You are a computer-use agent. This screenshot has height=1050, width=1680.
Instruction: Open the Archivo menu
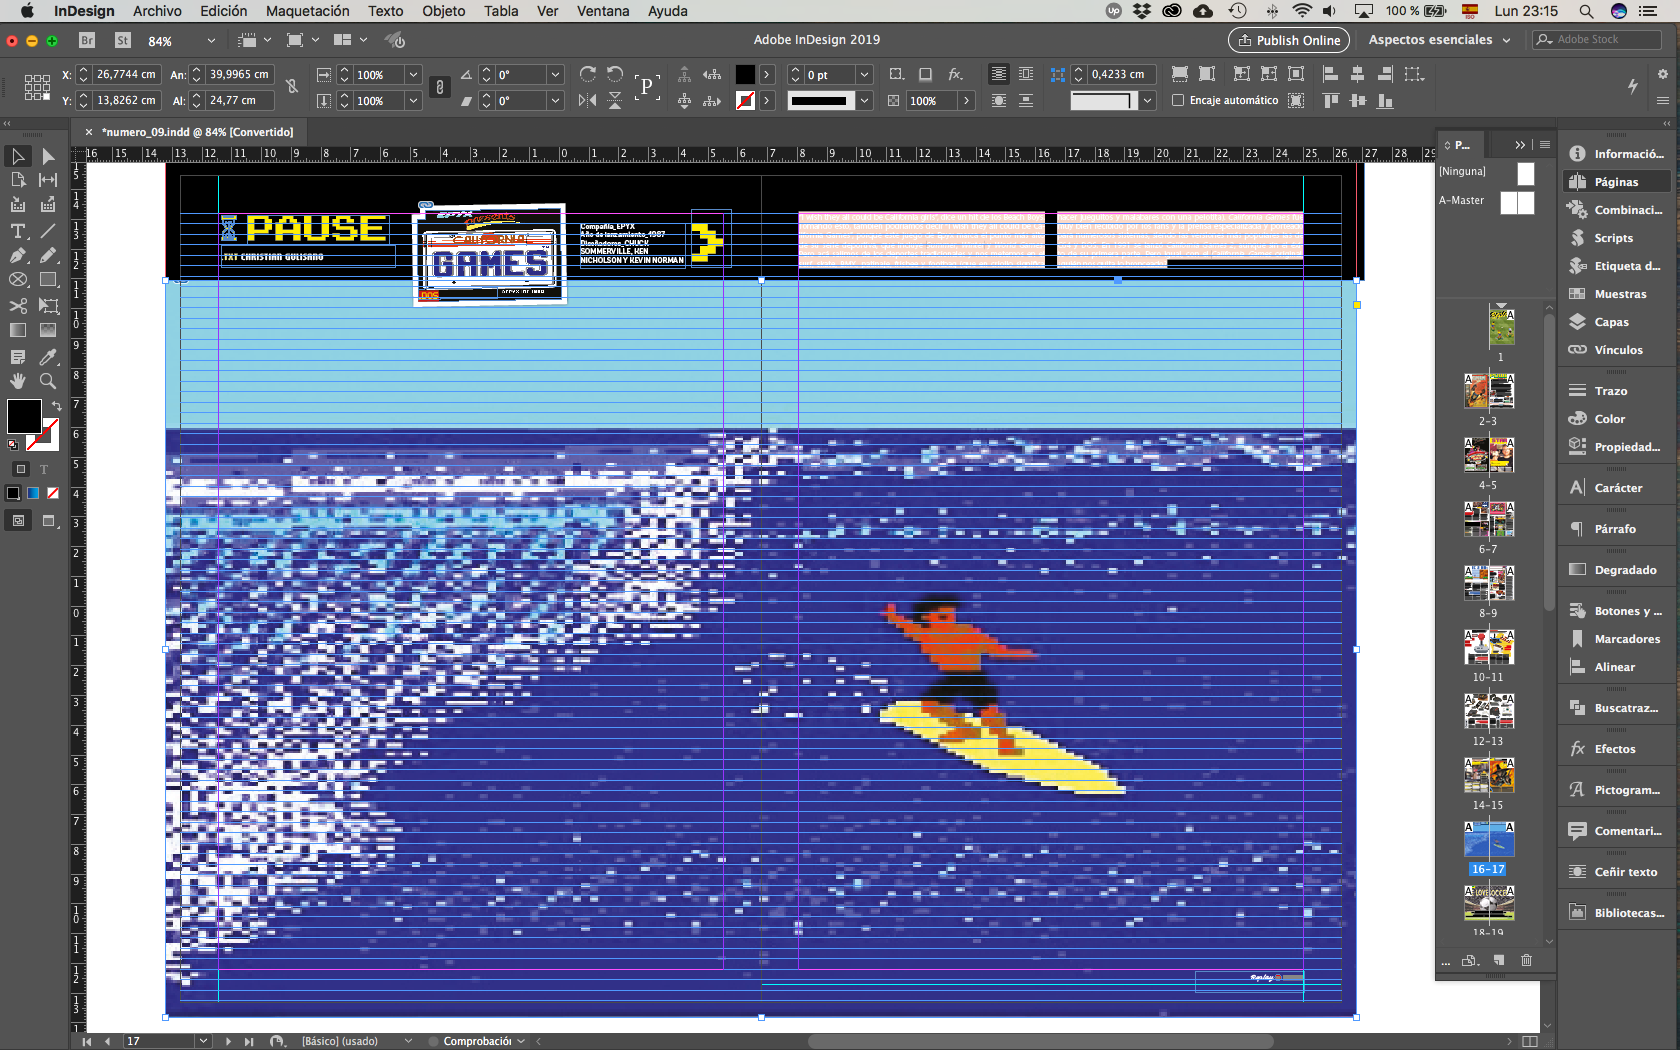click(157, 11)
